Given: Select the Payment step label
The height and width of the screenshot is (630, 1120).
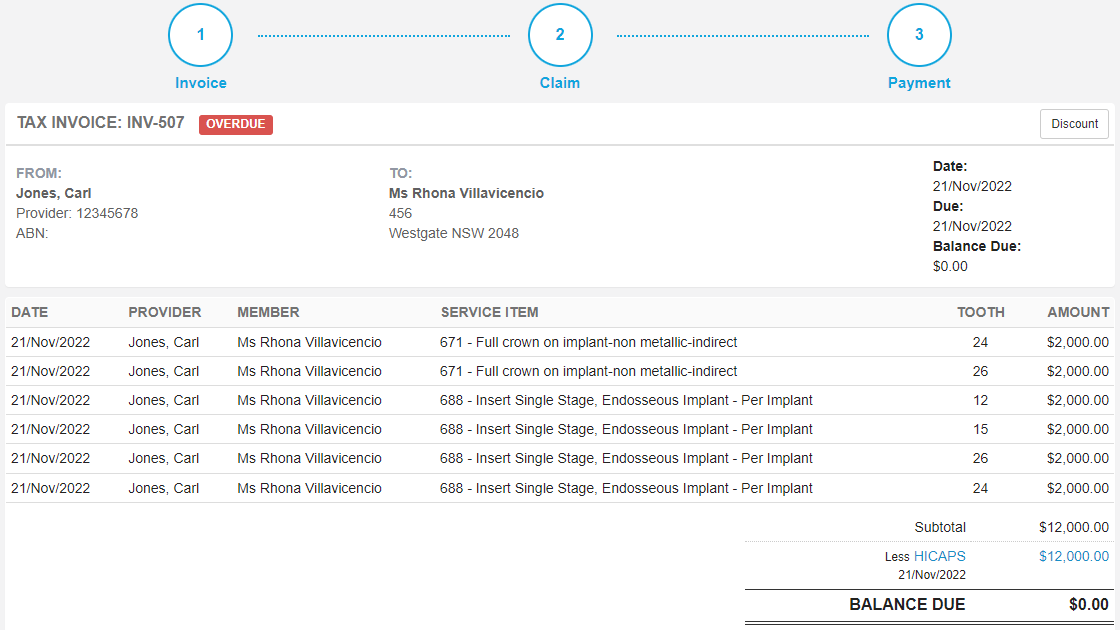Looking at the screenshot, I should [919, 83].
